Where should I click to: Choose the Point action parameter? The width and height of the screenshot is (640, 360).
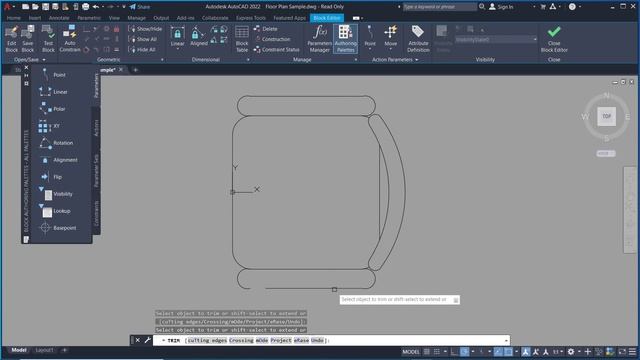pos(370,35)
